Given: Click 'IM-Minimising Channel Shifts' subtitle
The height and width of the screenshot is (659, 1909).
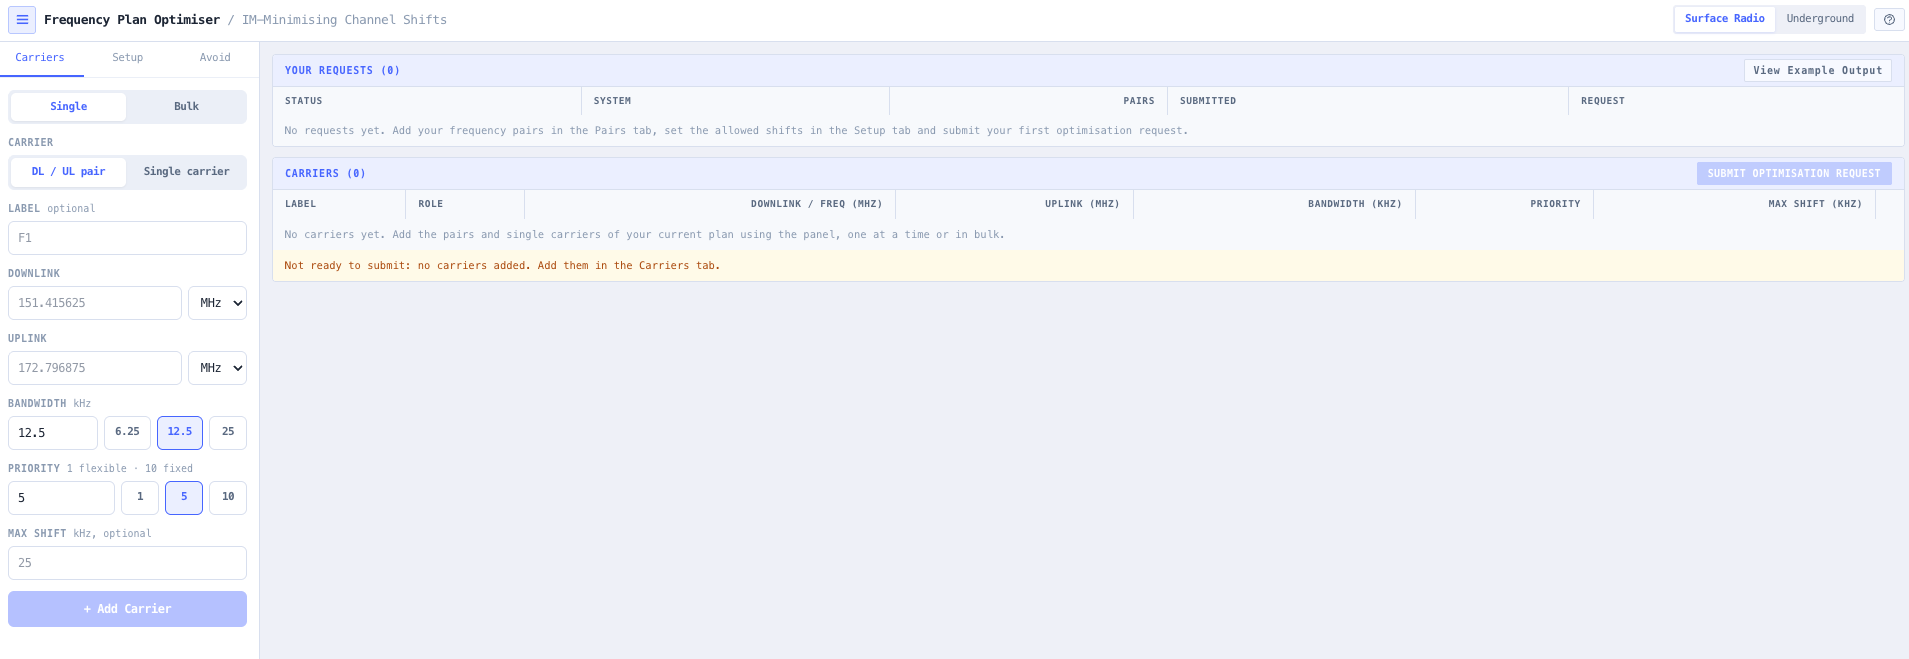Looking at the screenshot, I should (x=344, y=20).
